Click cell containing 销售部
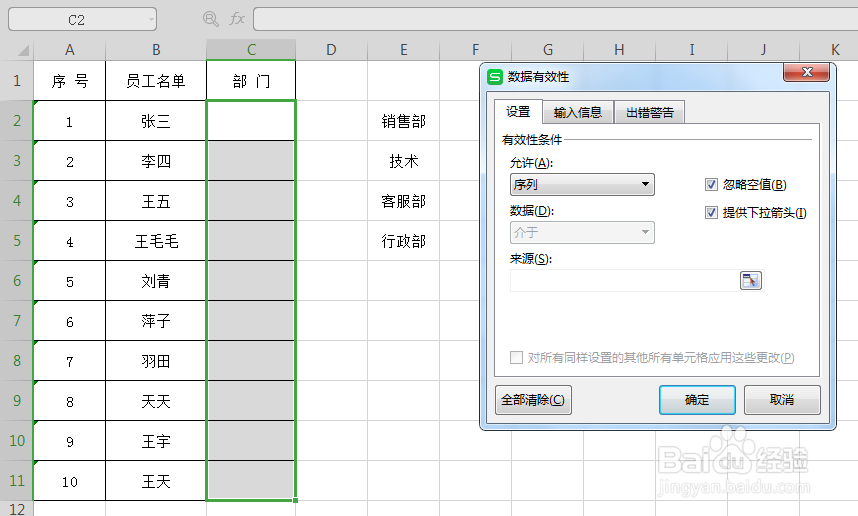 [x=404, y=121]
